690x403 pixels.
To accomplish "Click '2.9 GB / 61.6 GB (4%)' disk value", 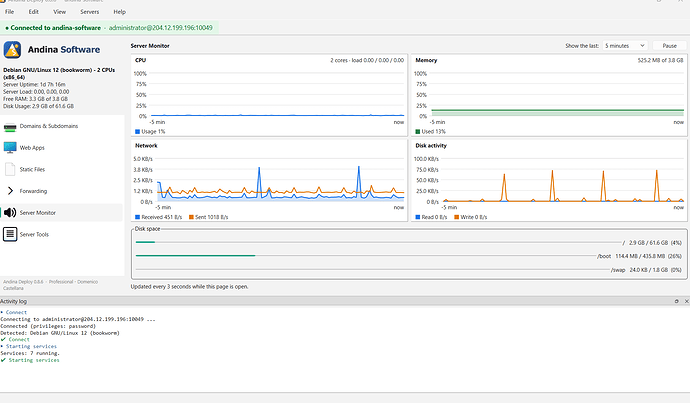I will coord(655,243).
